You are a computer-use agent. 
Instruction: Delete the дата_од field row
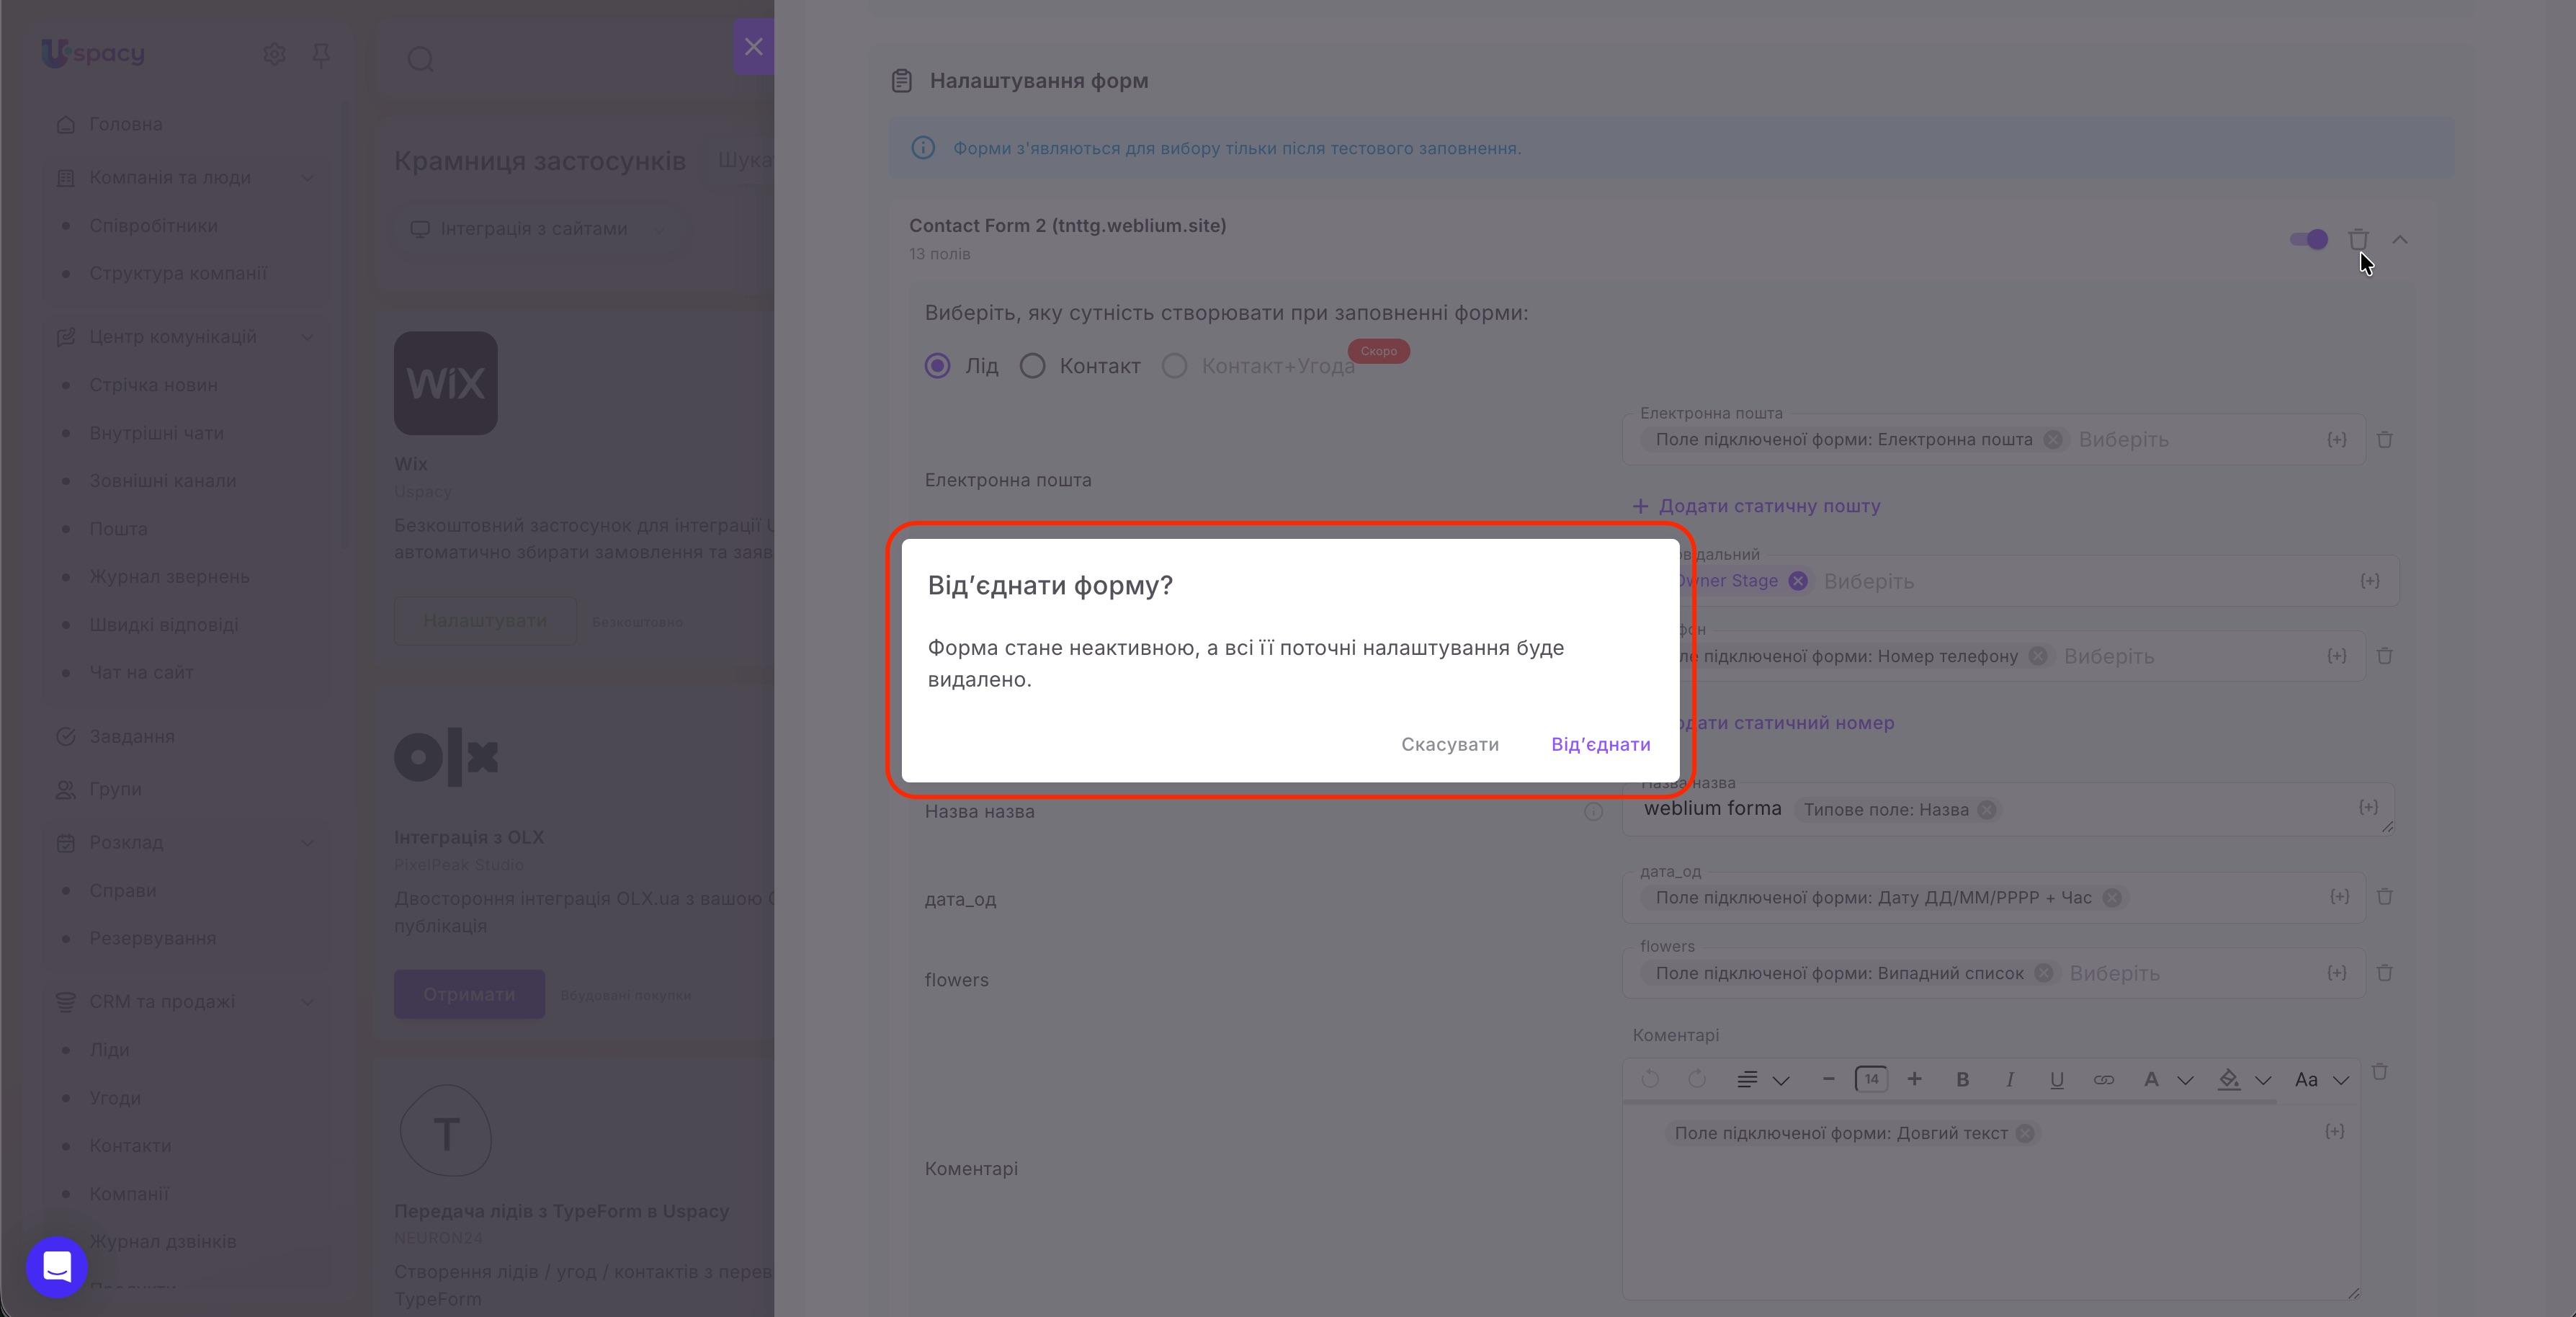tap(2385, 897)
